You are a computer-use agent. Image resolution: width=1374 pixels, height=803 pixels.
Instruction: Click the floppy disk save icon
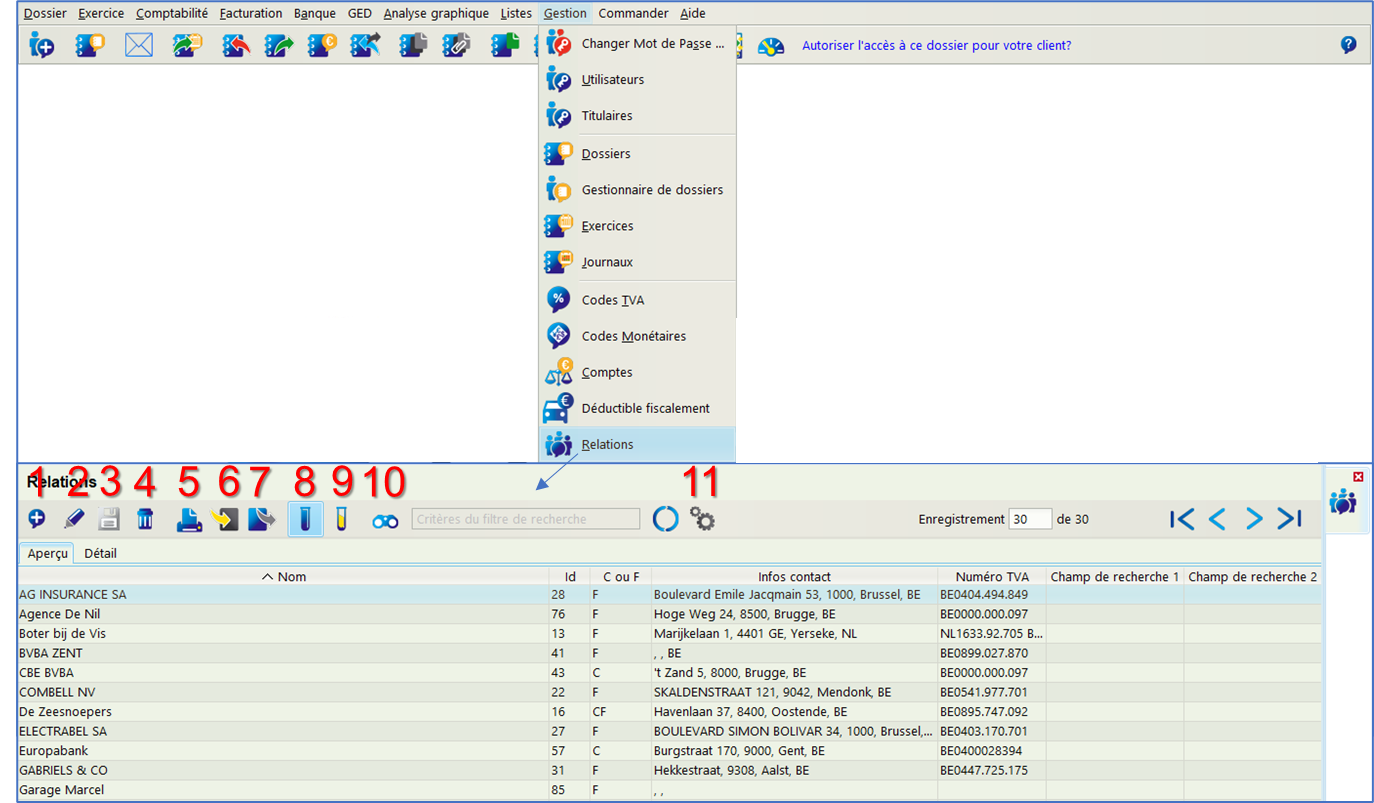(x=109, y=519)
